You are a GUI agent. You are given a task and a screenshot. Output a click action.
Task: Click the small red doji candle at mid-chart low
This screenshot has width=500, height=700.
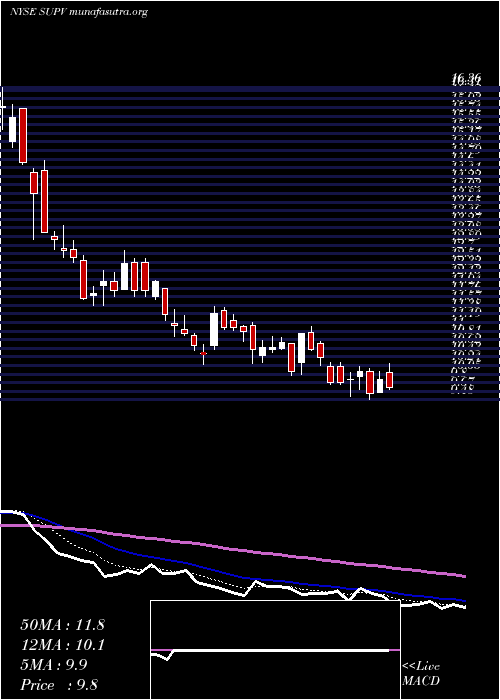tap(204, 353)
